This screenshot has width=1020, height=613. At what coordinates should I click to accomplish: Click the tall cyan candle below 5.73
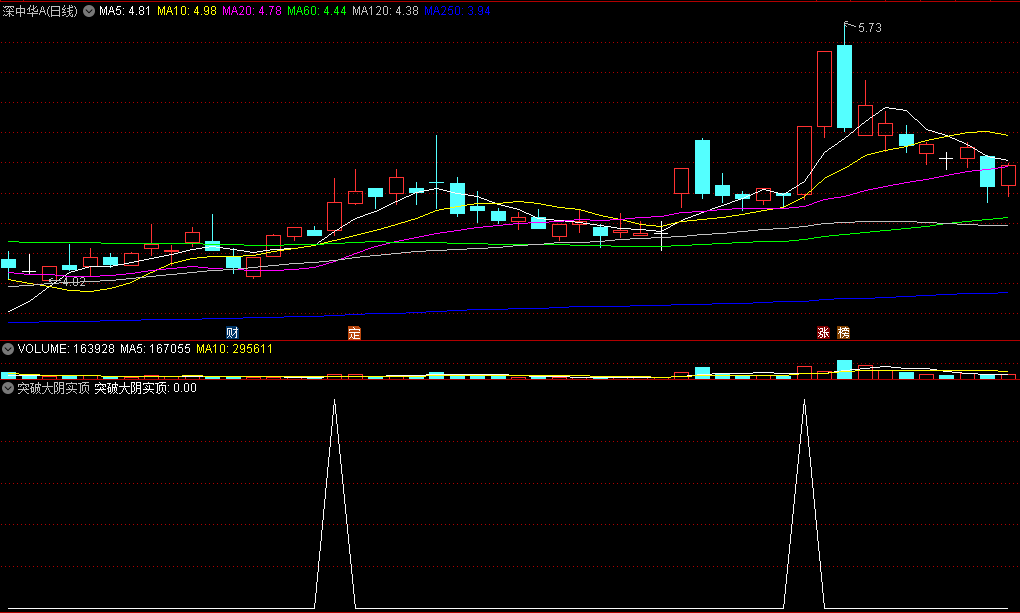coord(844,86)
